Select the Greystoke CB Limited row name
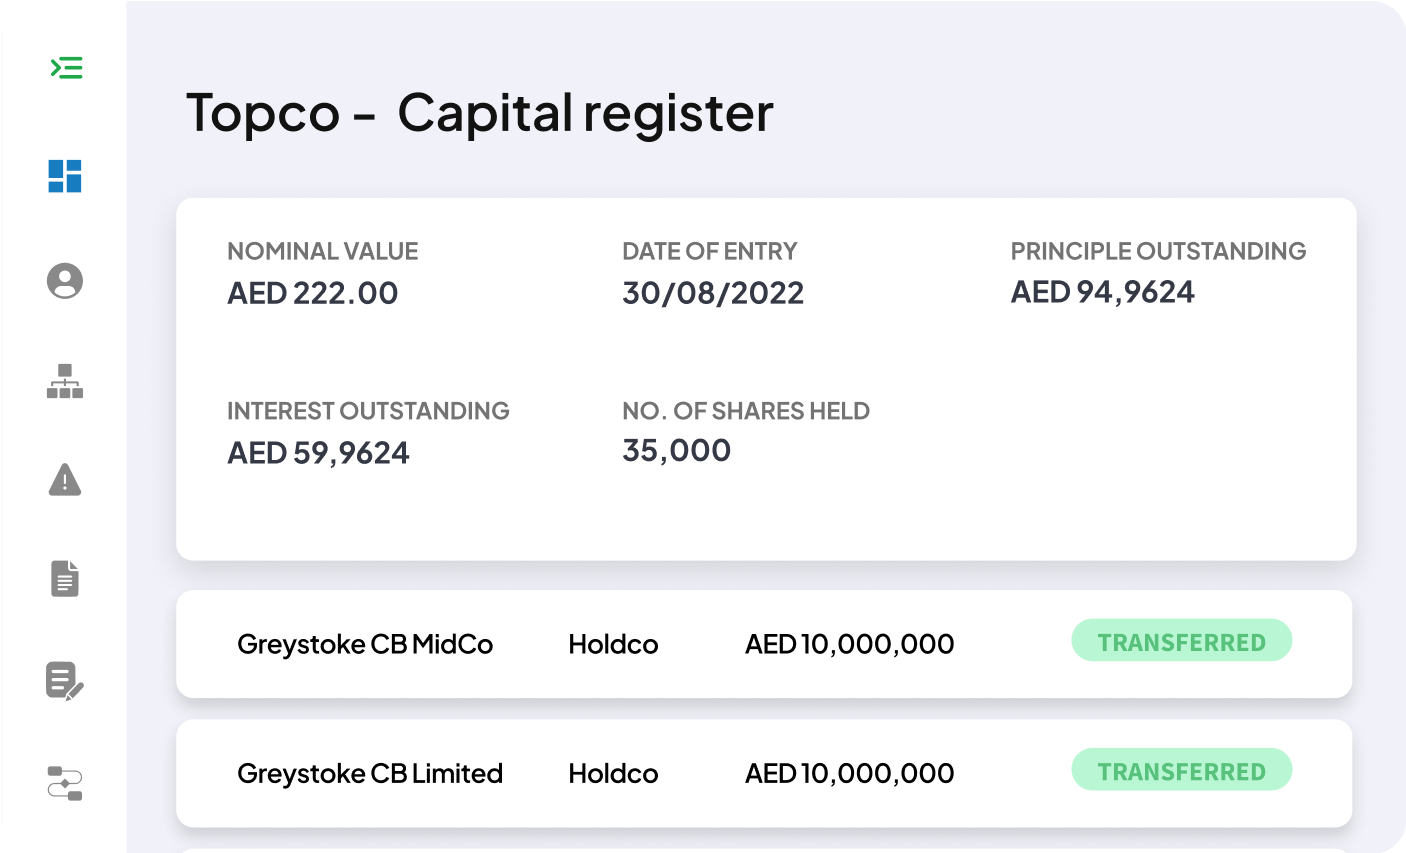The image size is (1406, 853). point(370,773)
